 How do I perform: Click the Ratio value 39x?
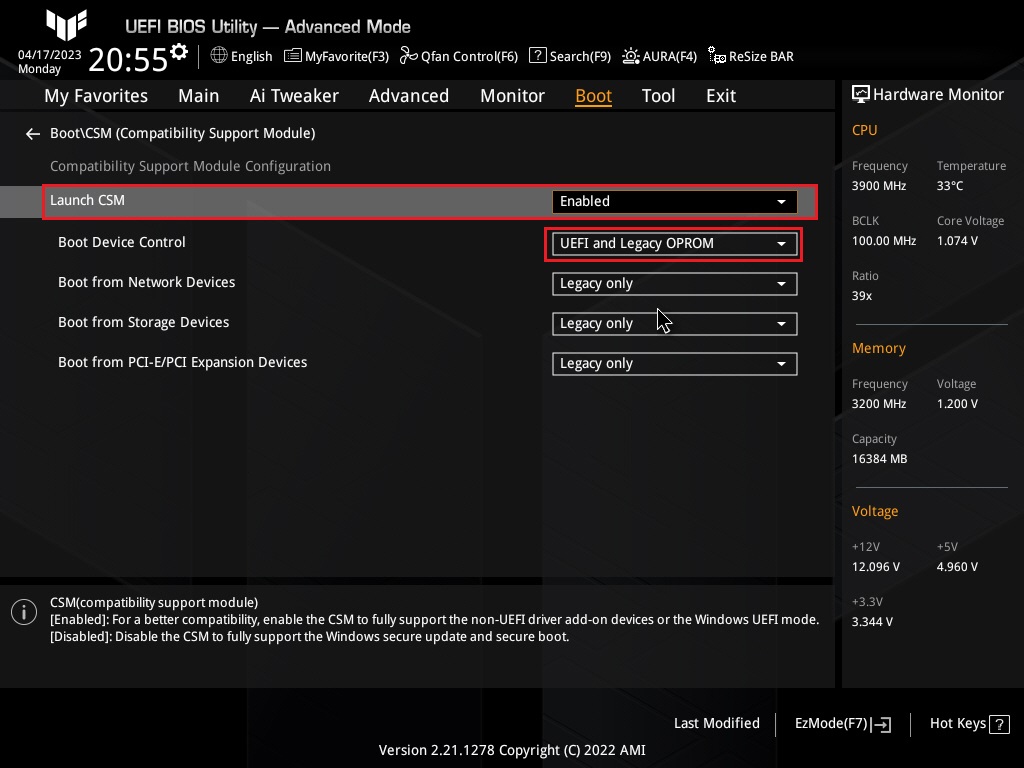(x=861, y=296)
